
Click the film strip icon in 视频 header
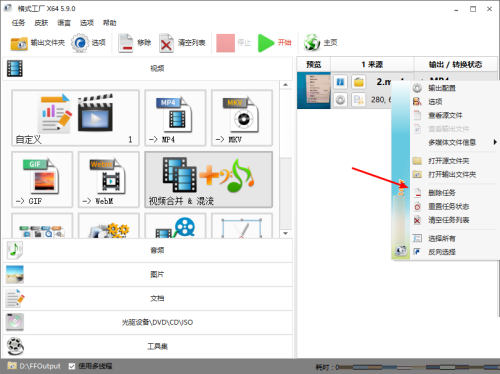(x=15, y=68)
